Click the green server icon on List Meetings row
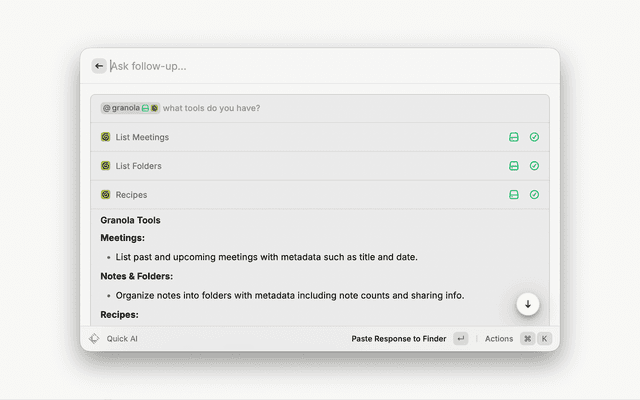This screenshot has width=640, height=400. (x=514, y=137)
